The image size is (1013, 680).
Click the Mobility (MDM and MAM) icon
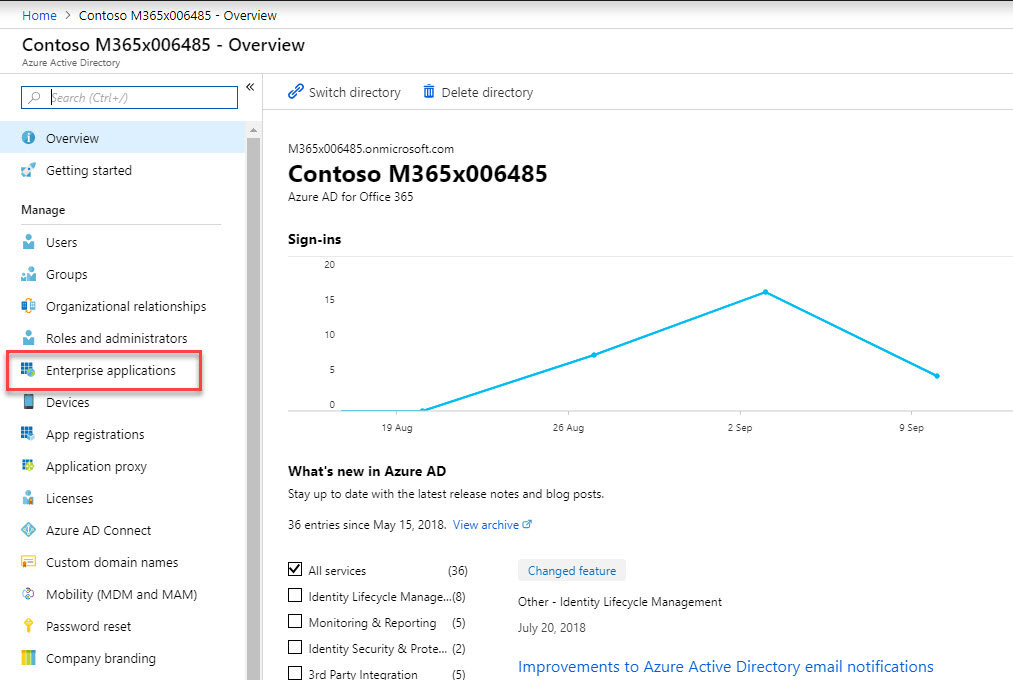coord(28,594)
